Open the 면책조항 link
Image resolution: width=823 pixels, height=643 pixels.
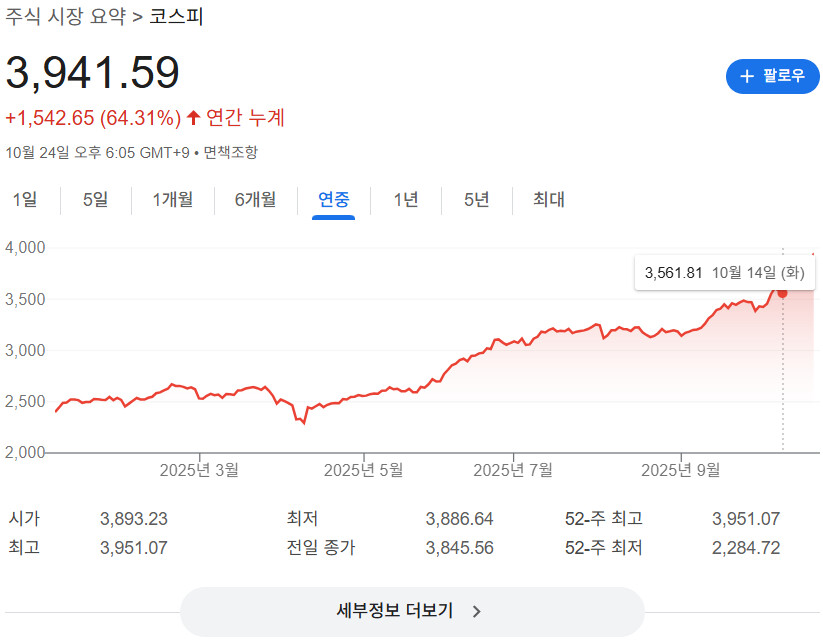pyautogui.click(x=231, y=152)
